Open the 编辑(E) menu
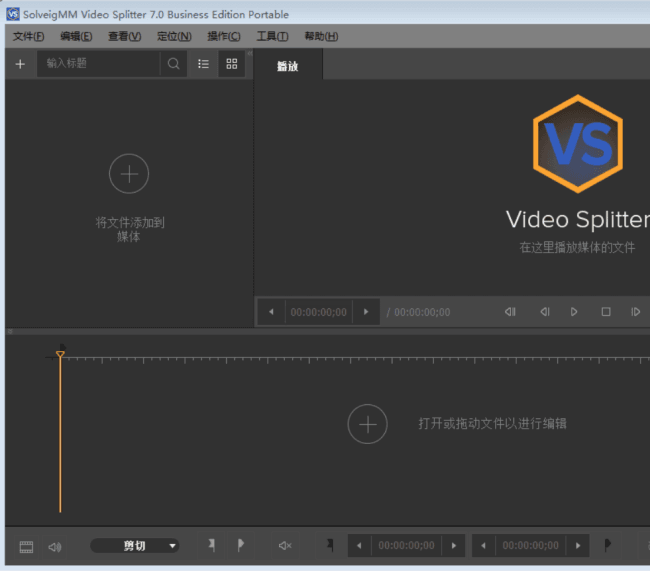The image size is (650, 571). [76, 36]
